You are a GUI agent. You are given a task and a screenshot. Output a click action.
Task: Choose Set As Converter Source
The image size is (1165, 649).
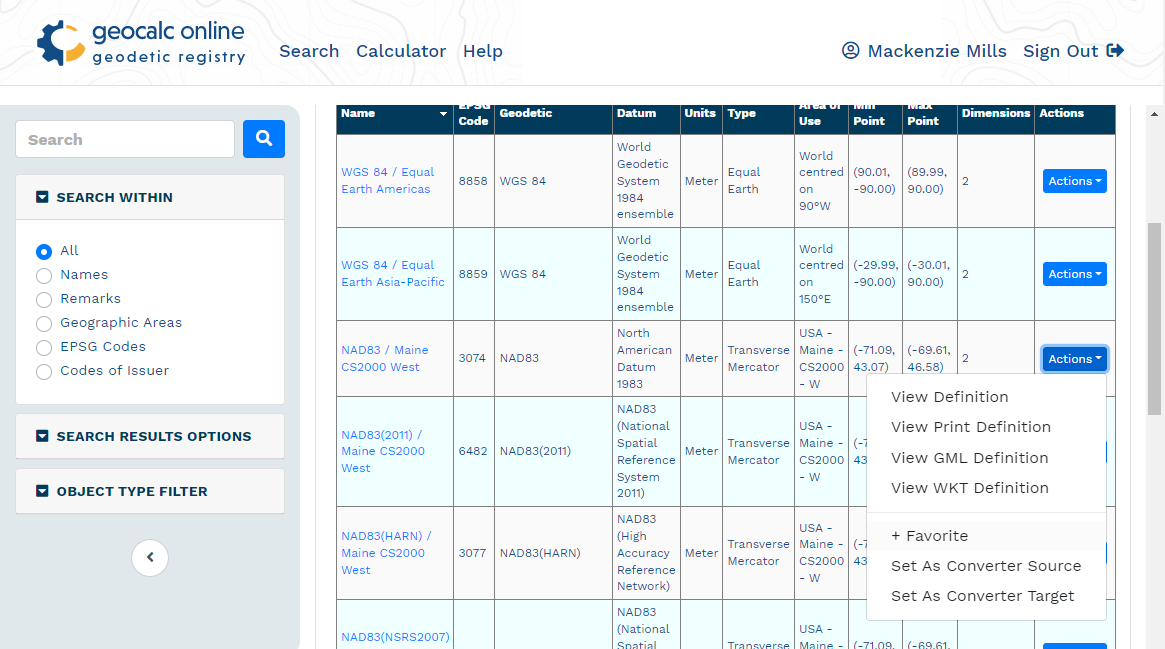[x=986, y=566]
